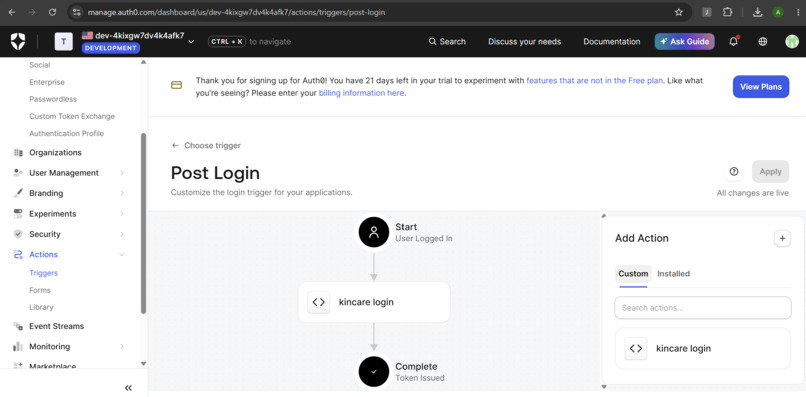Click the Event Streams icon

(x=18, y=326)
